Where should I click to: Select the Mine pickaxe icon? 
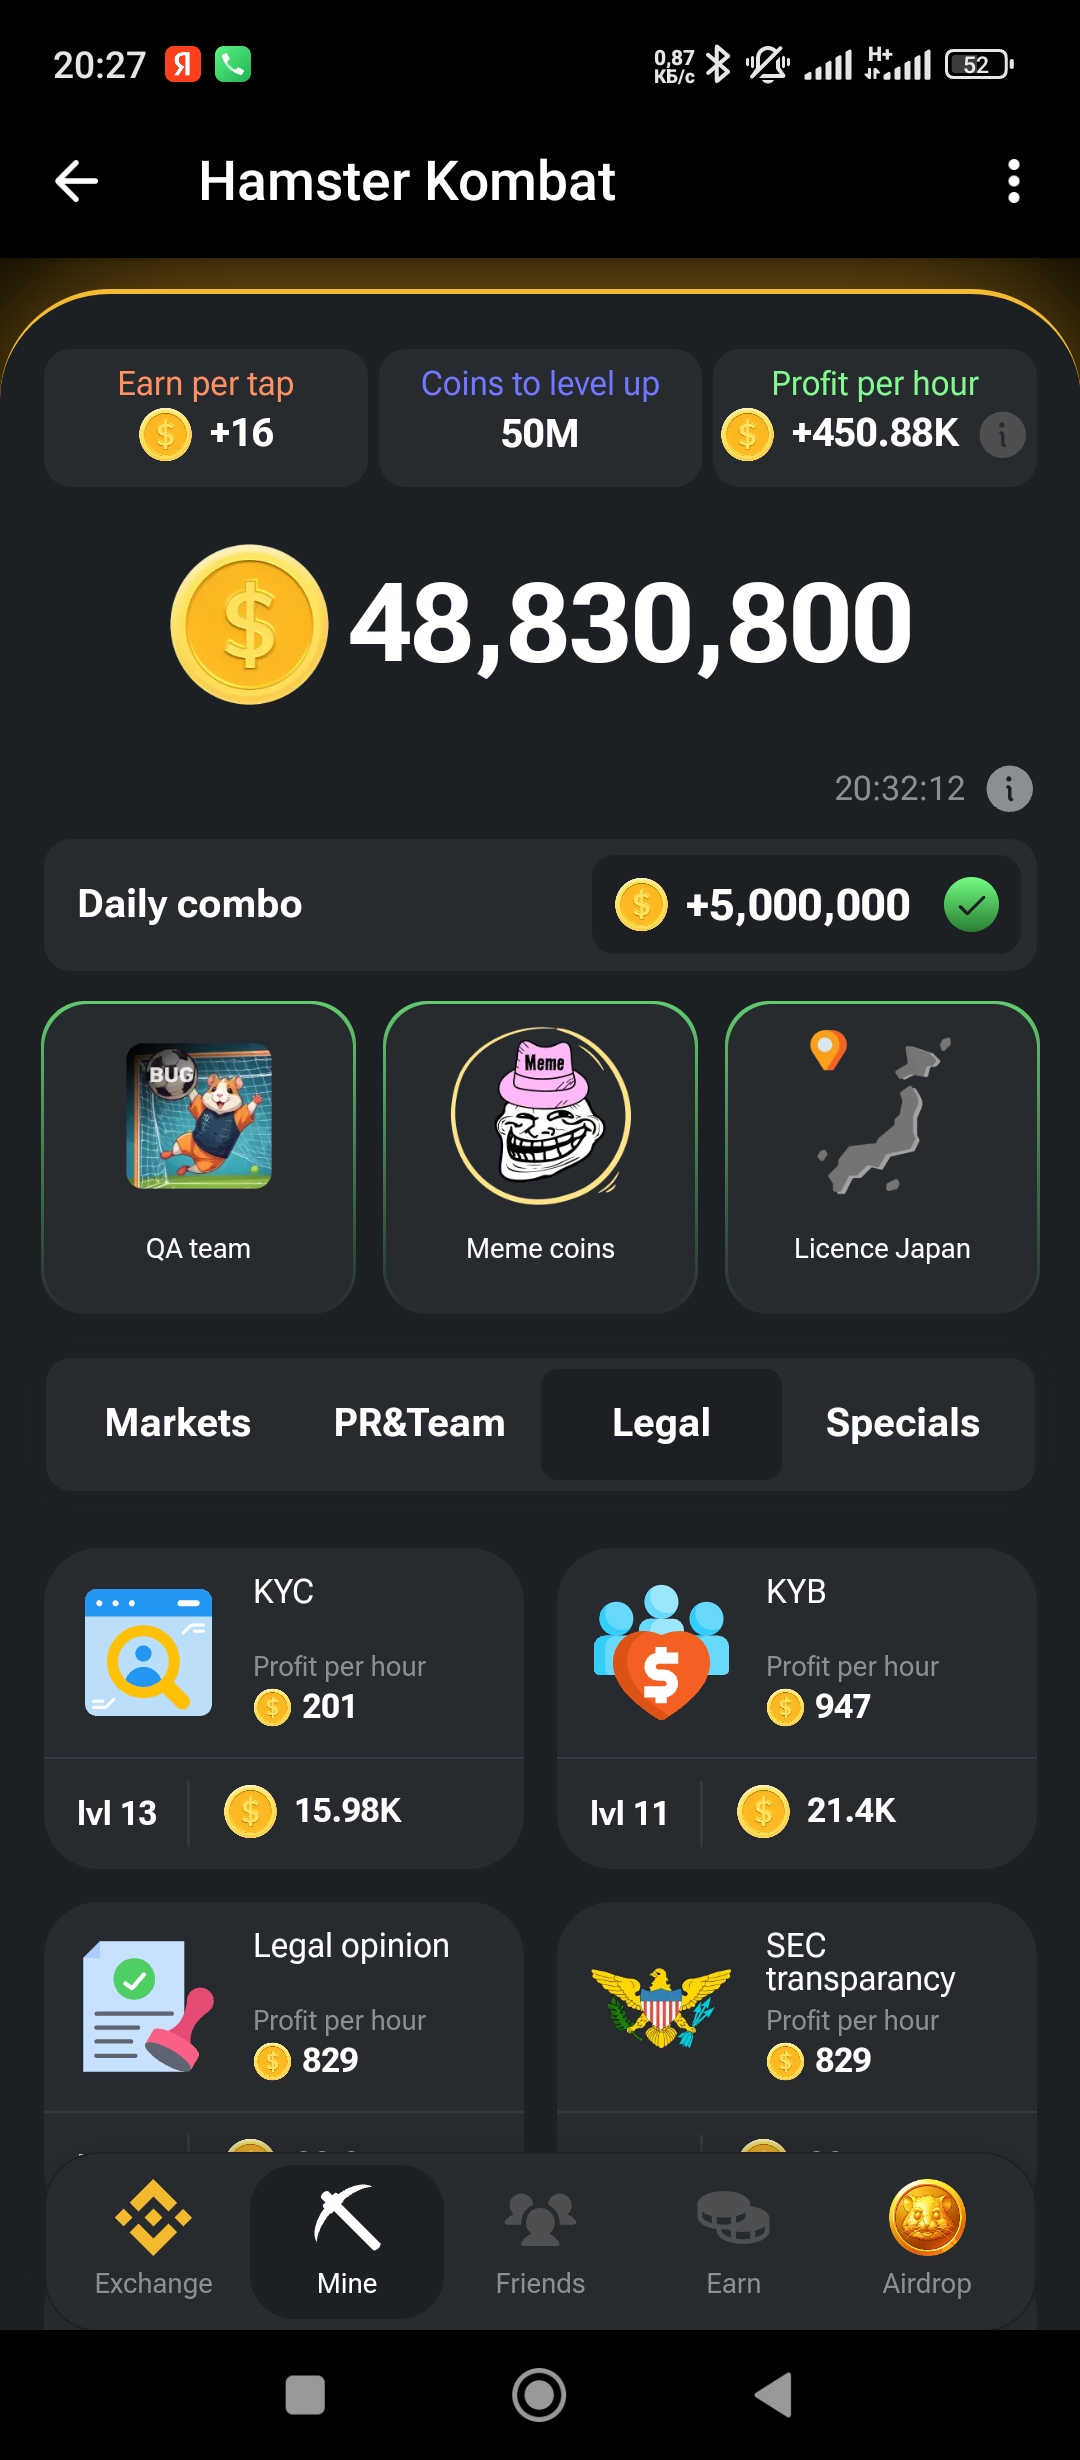tap(347, 2217)
